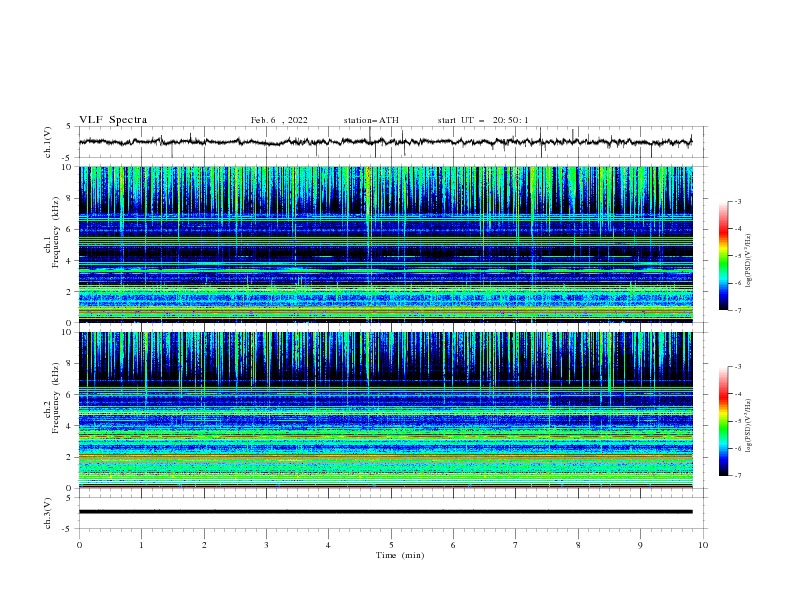This screenshot has height=612, width=792.
Task: Click the "7" tick on time axis
Action: [516, 545]
